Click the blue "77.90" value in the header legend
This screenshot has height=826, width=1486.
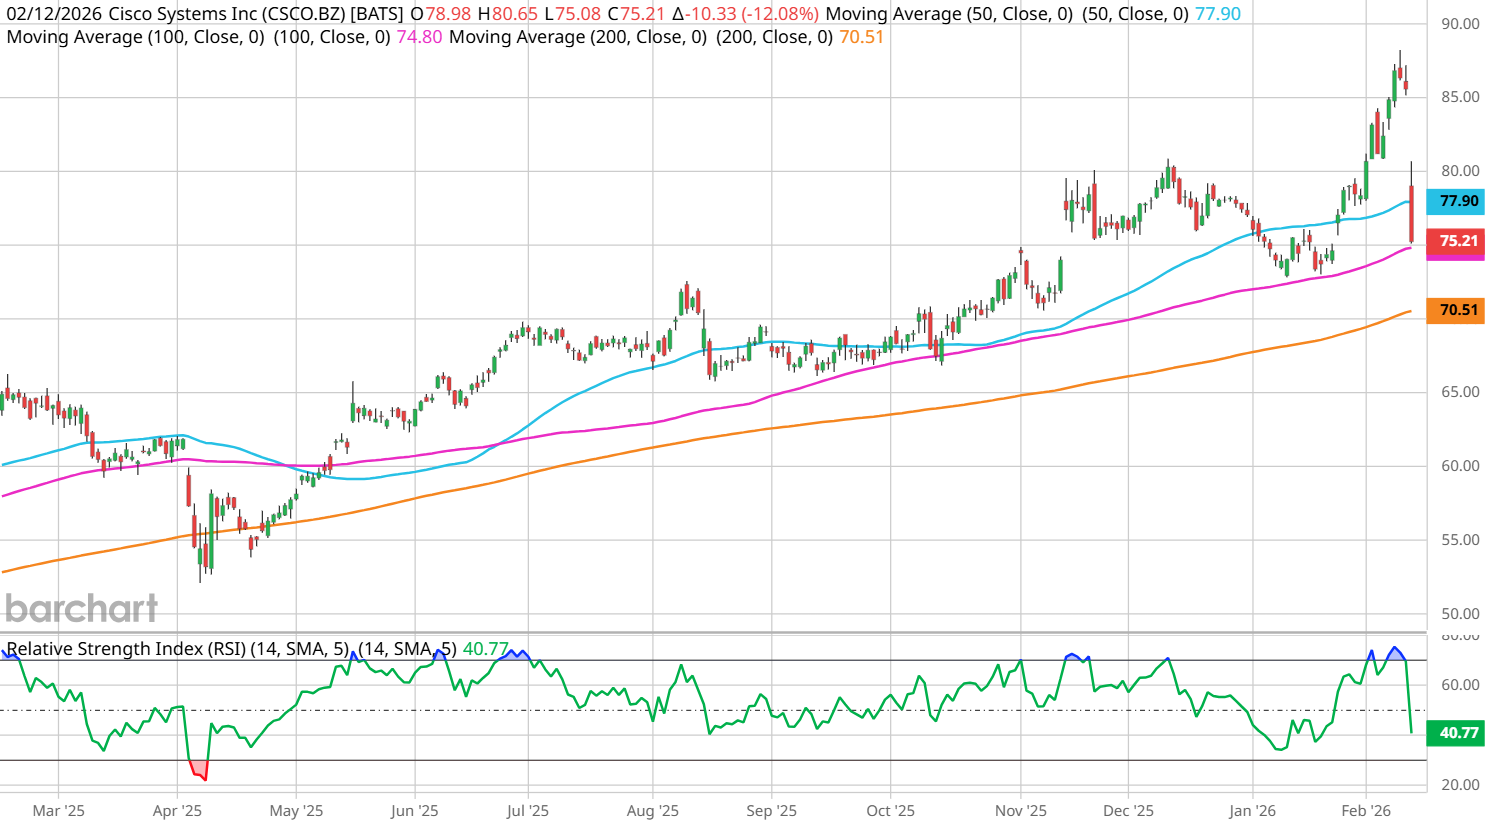coord(1218,14)
